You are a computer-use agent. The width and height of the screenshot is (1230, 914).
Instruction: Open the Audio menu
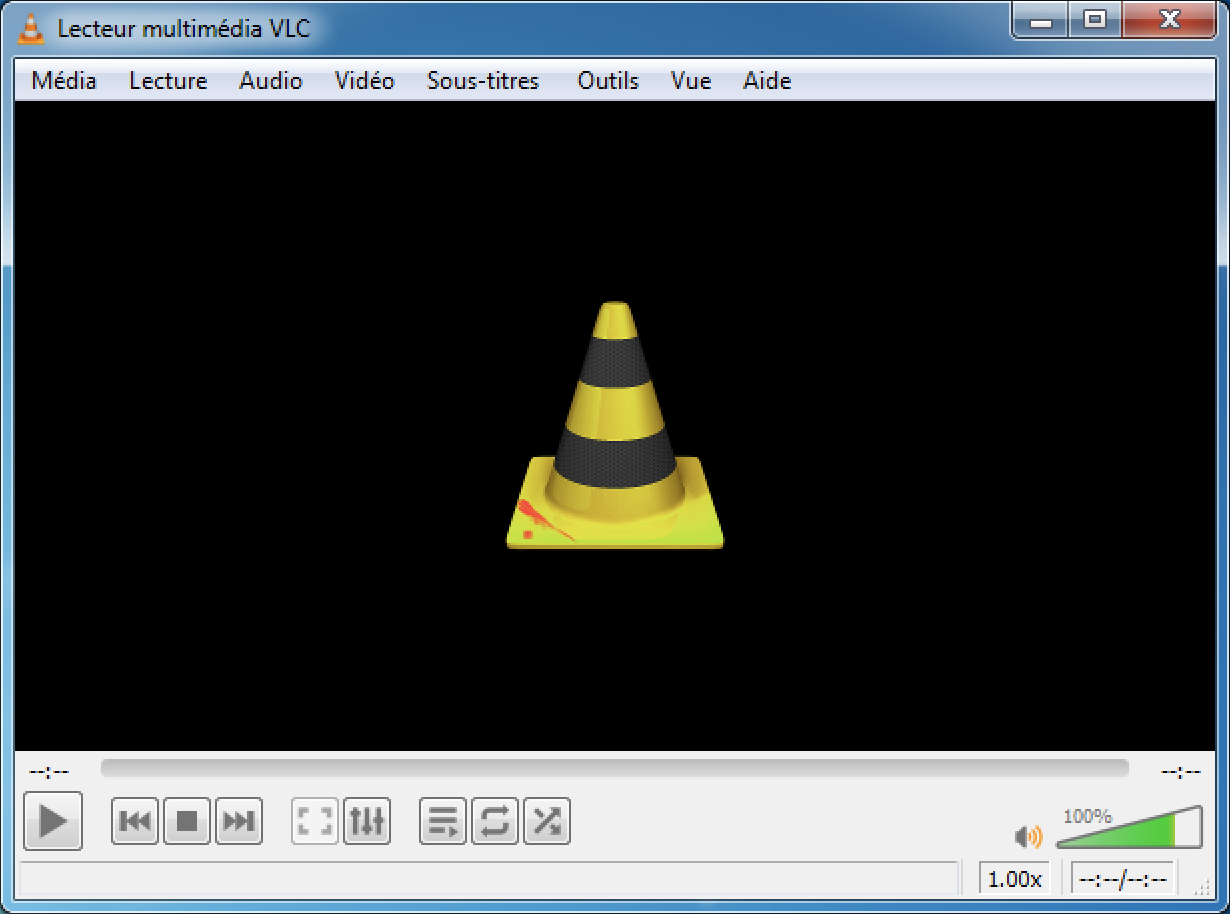[x=271, y=81]
